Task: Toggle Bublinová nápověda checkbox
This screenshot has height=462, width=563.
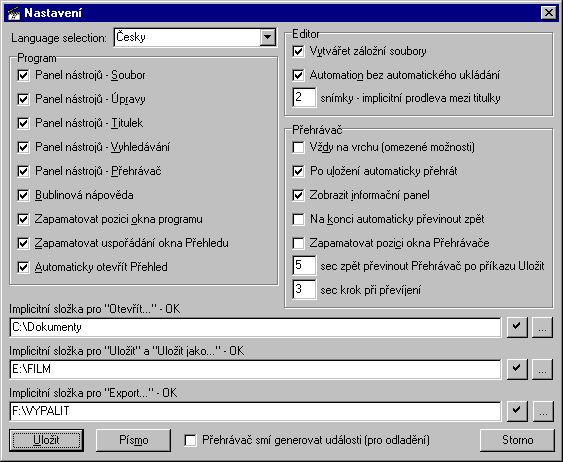Action: click(23, 195)
